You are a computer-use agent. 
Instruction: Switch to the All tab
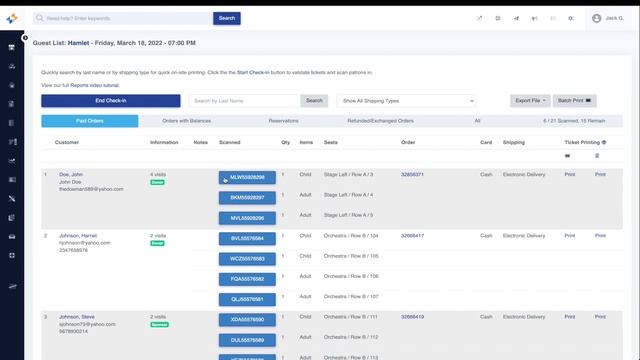tap(477, 121)
